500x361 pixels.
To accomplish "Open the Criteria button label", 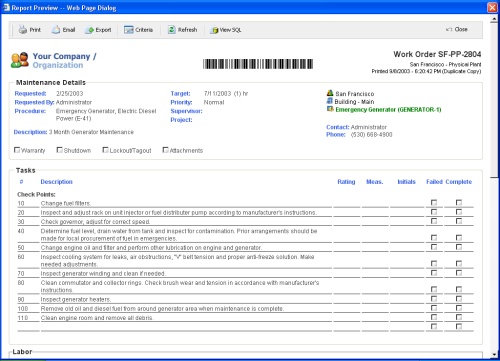I will 144,30.
